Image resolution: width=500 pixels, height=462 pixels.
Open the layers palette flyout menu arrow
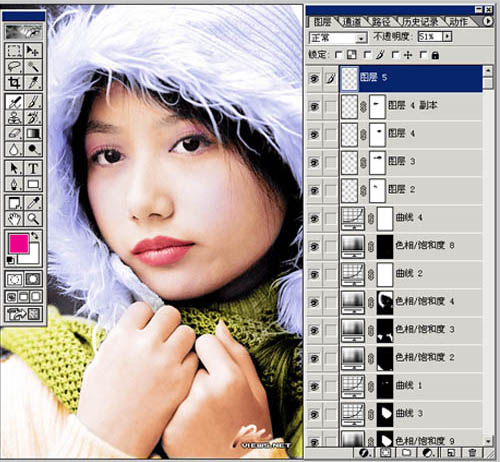pos(488,21)
